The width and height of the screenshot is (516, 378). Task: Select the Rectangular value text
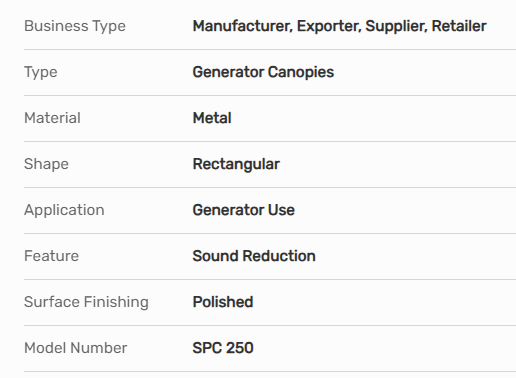(236, 164)
